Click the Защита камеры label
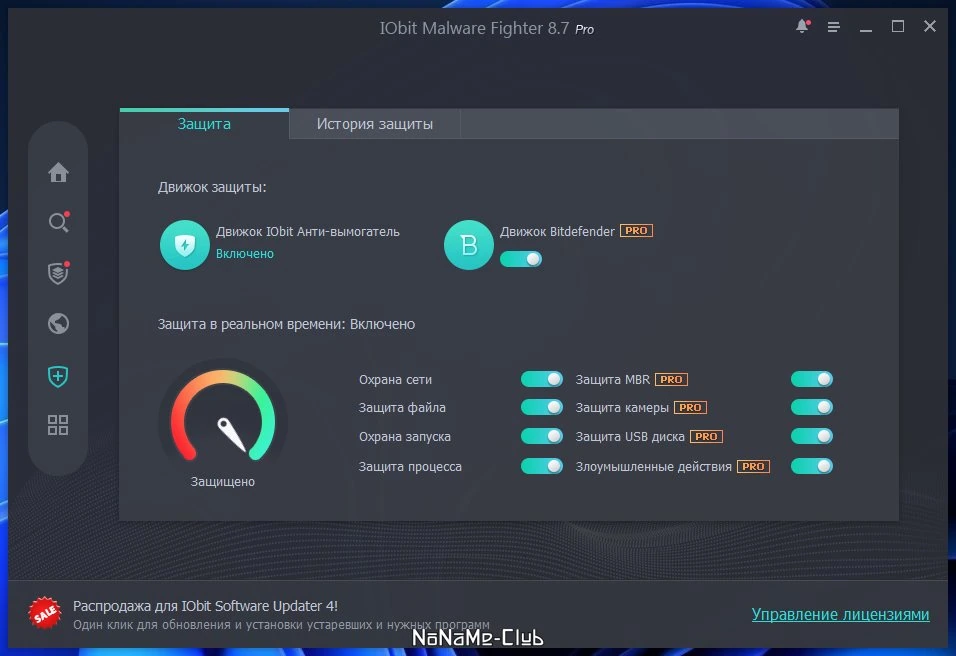This screenshot has height=656, width=956. (622, 407)
